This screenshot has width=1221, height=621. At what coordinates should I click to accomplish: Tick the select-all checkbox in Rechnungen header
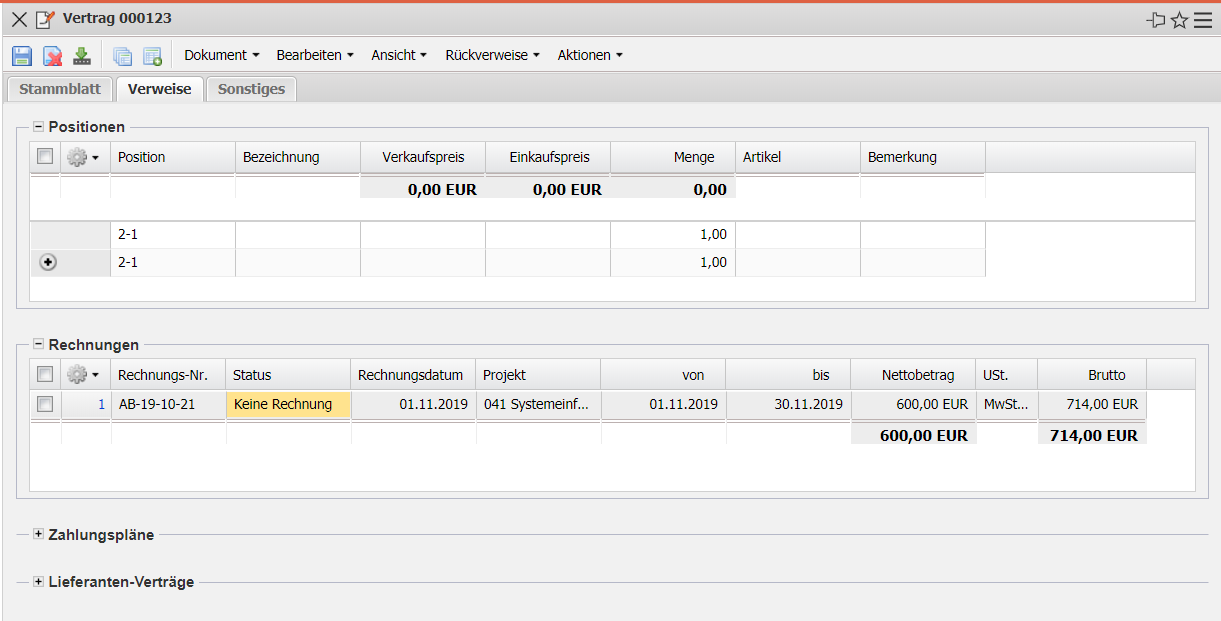click(45, 375)
